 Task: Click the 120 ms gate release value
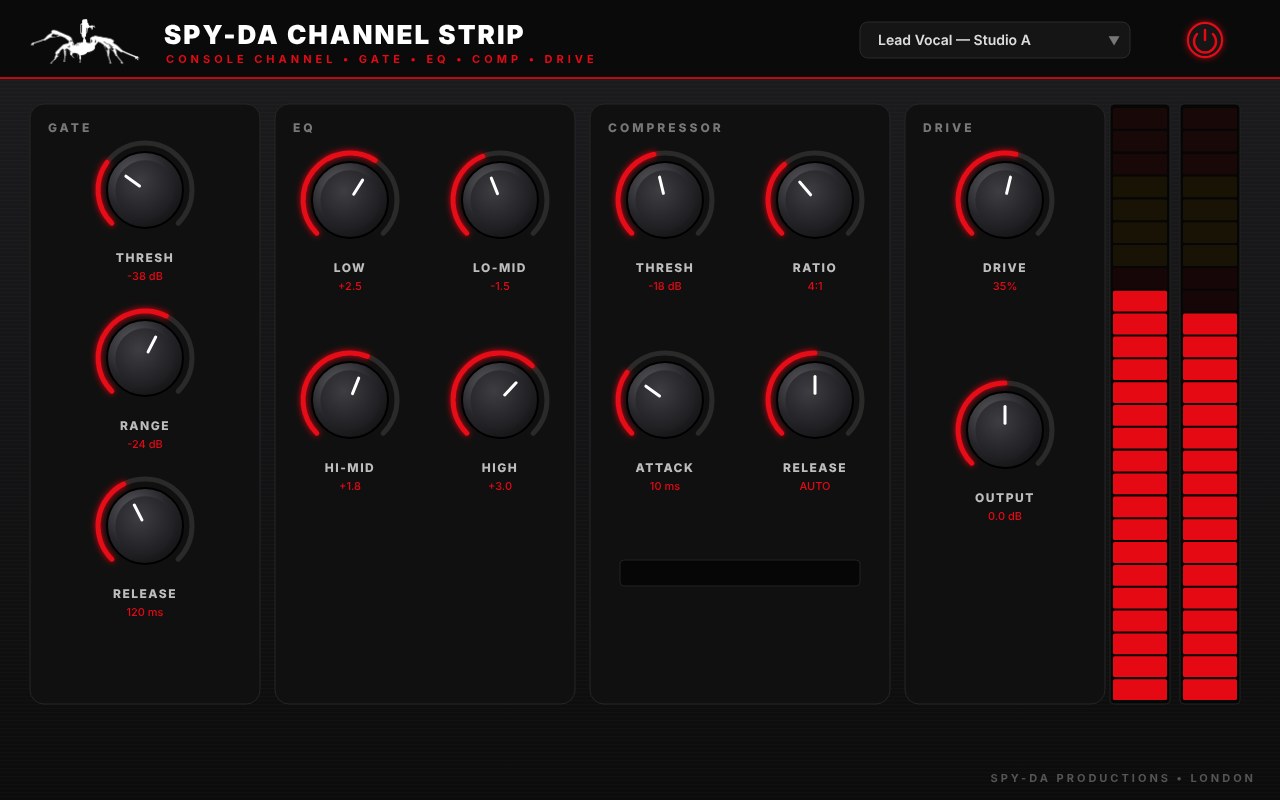(x=145, y=612)
